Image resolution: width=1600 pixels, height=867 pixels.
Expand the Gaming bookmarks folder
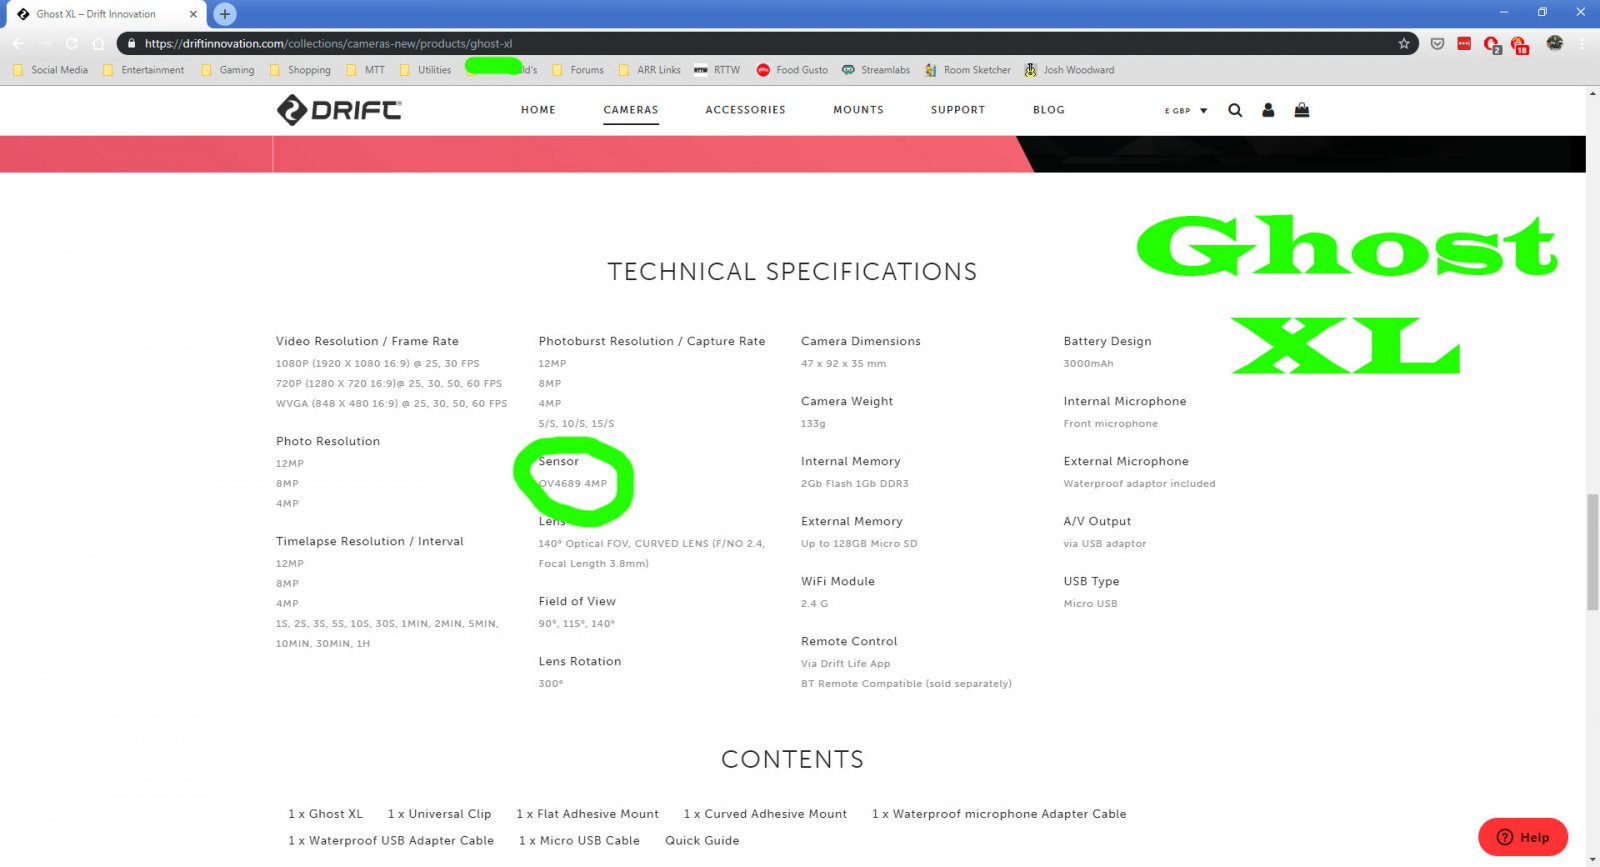227,70
